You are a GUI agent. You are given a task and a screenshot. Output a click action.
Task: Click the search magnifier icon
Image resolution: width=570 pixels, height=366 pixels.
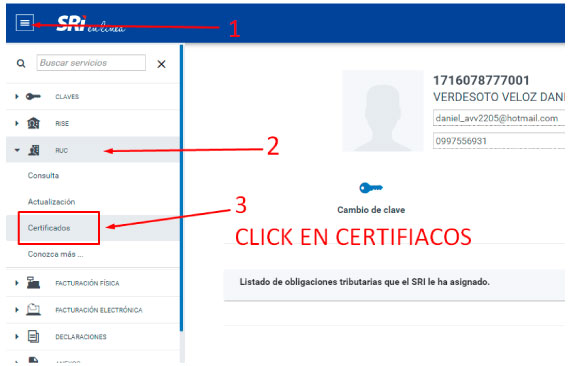click(21, 64)
